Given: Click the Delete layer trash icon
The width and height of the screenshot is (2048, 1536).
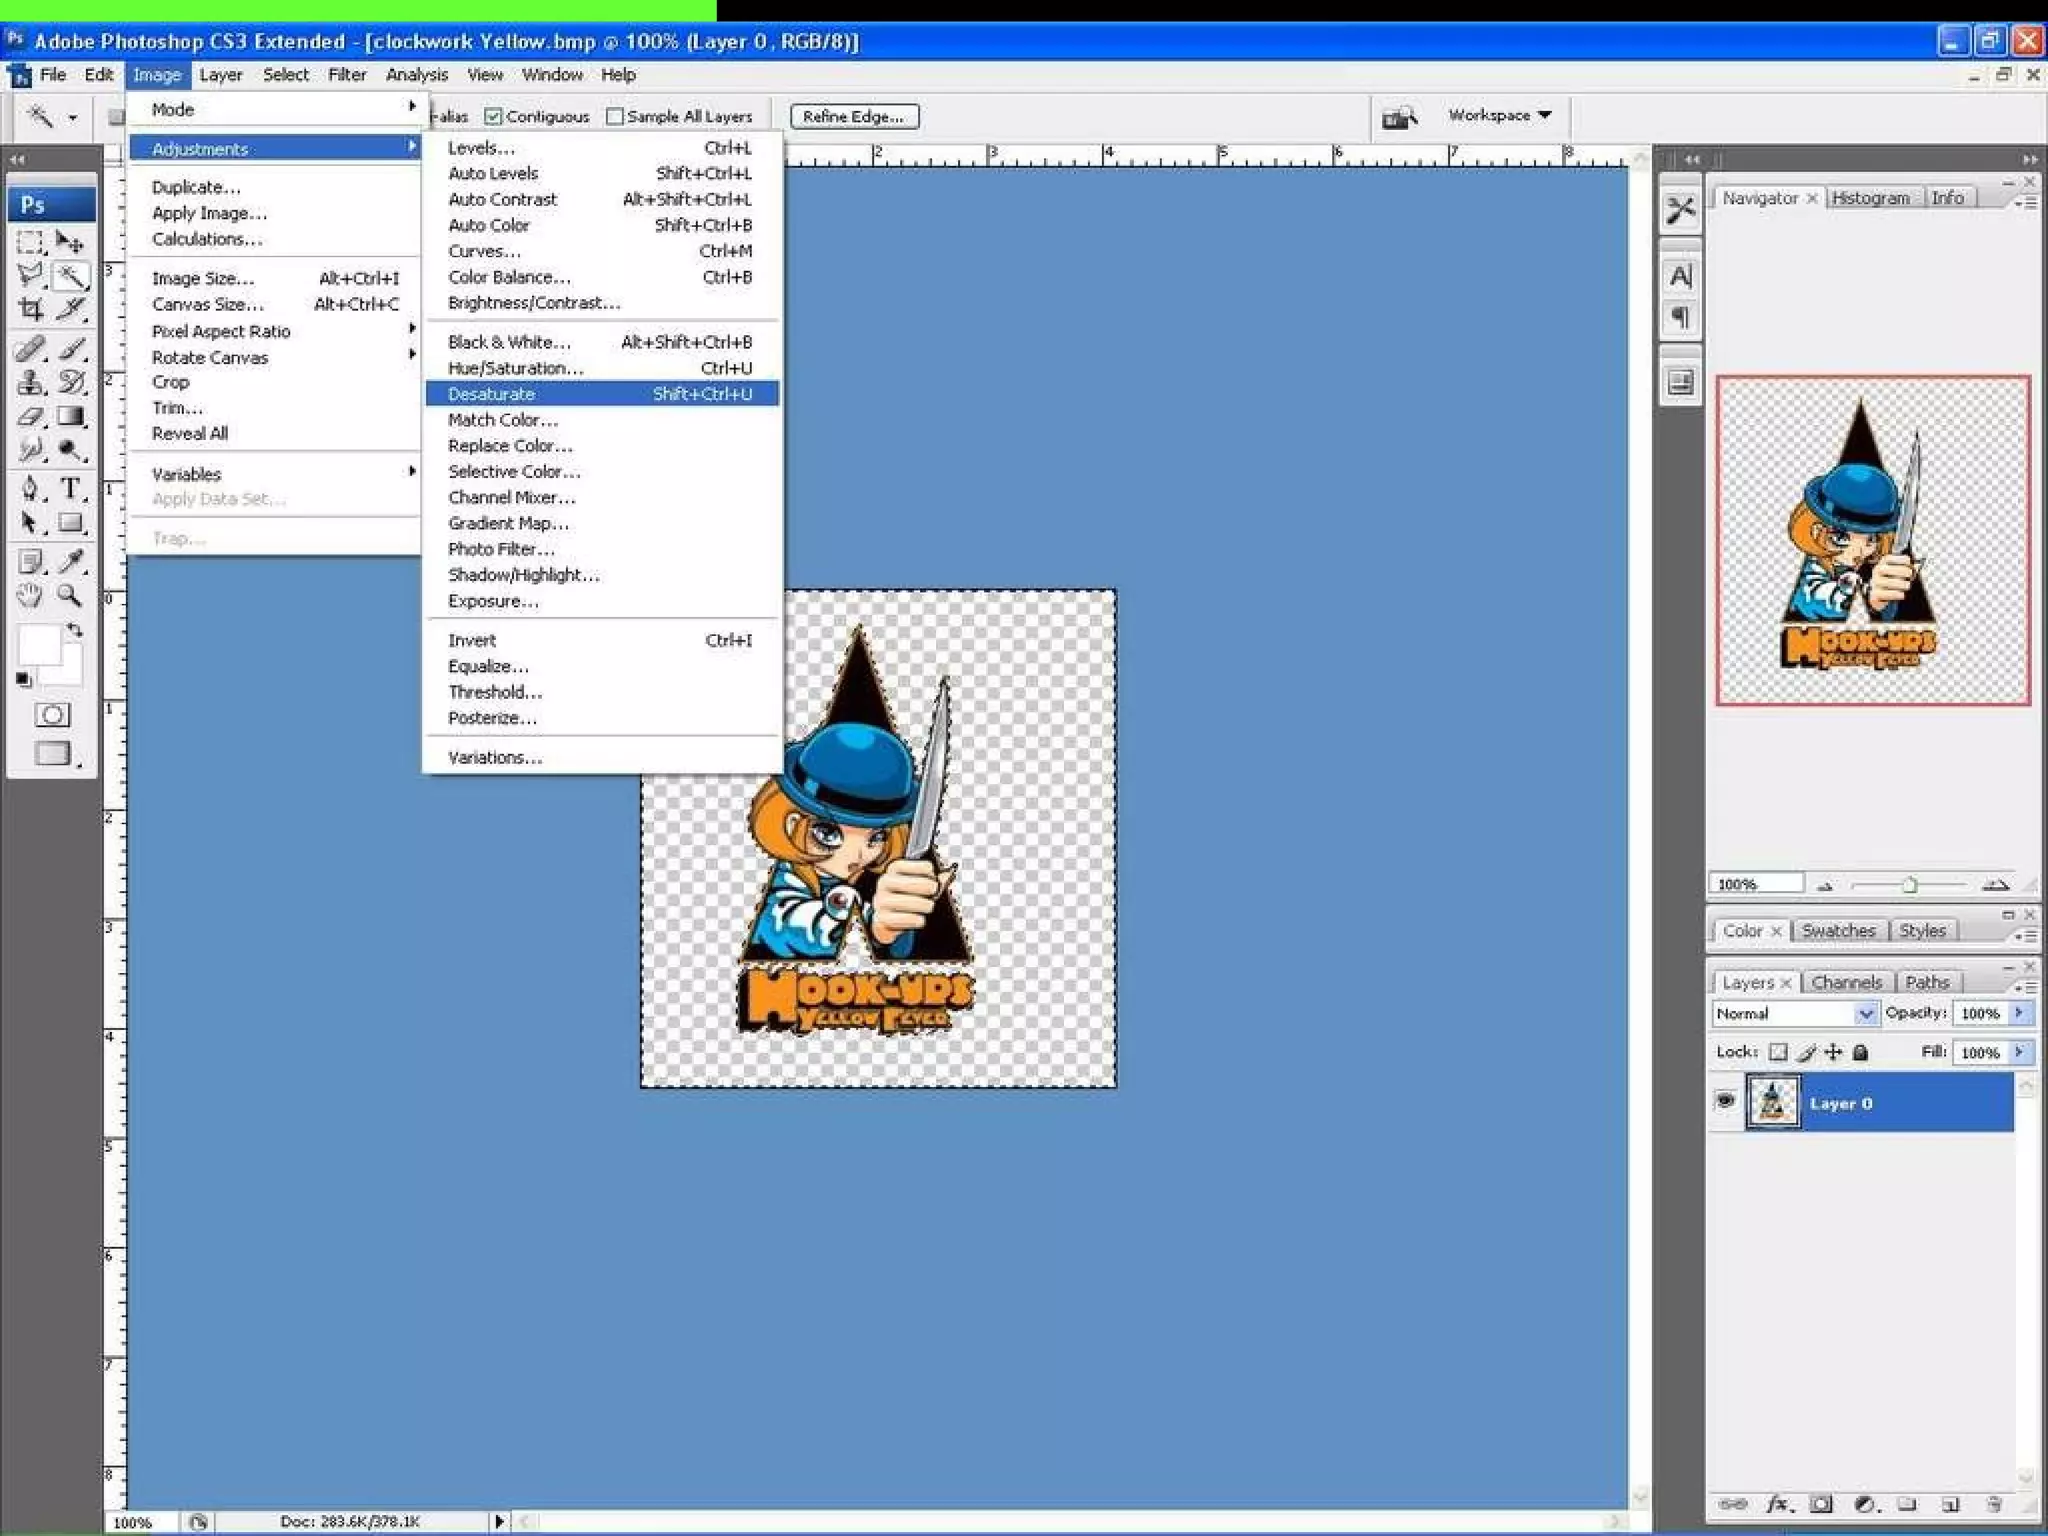Looking at the screenshot, I should [1994, 1504].
